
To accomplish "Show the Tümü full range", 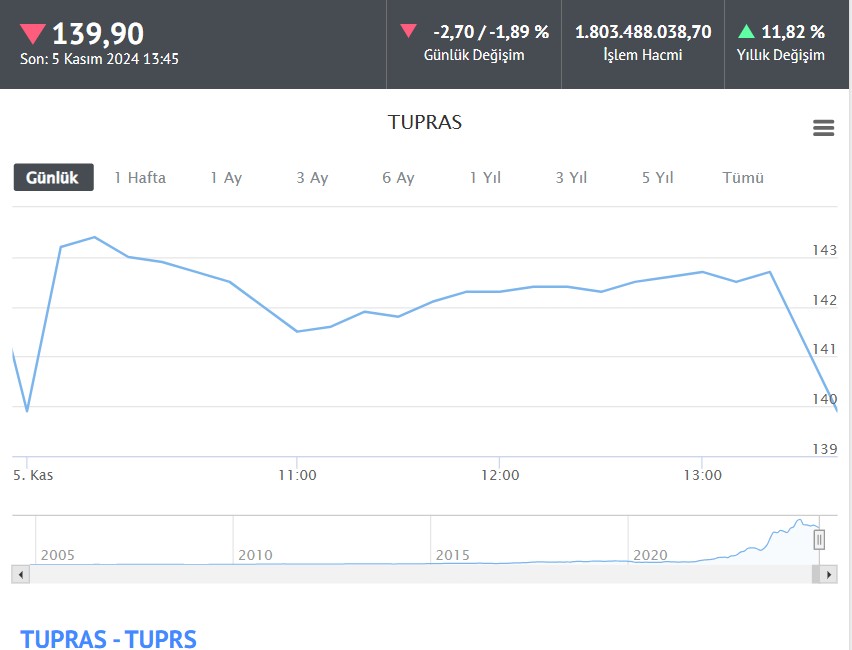I will point(743,178).
